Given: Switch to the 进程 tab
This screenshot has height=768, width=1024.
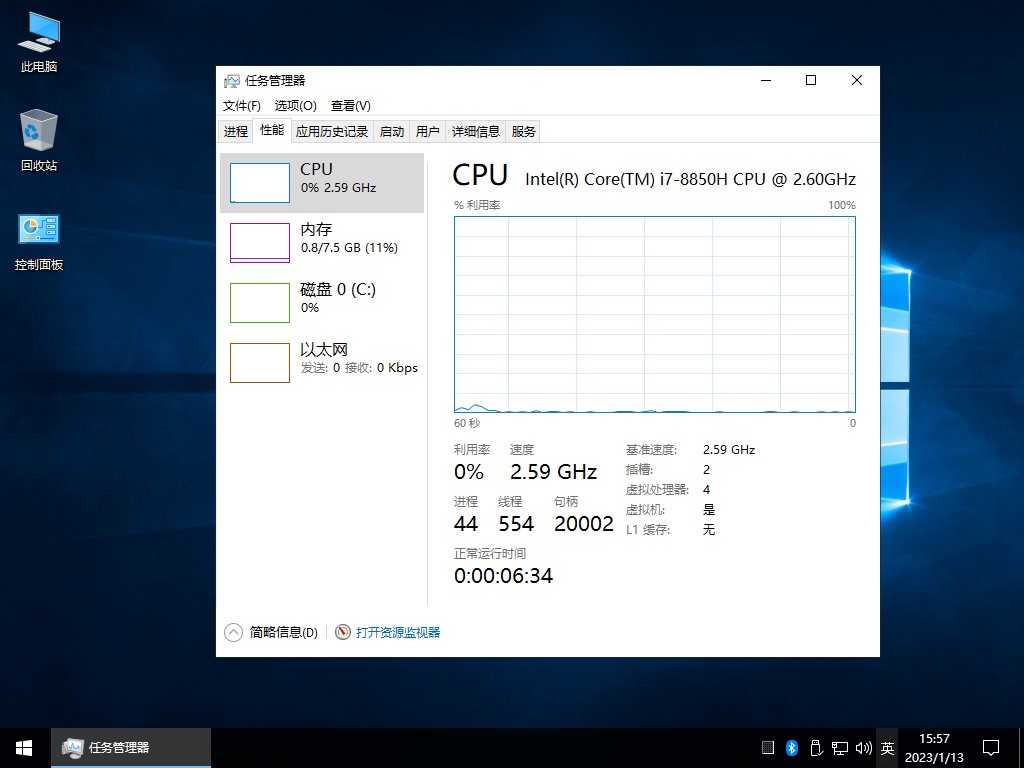Looking at the screenshot, I should click(x=236, y=131).
